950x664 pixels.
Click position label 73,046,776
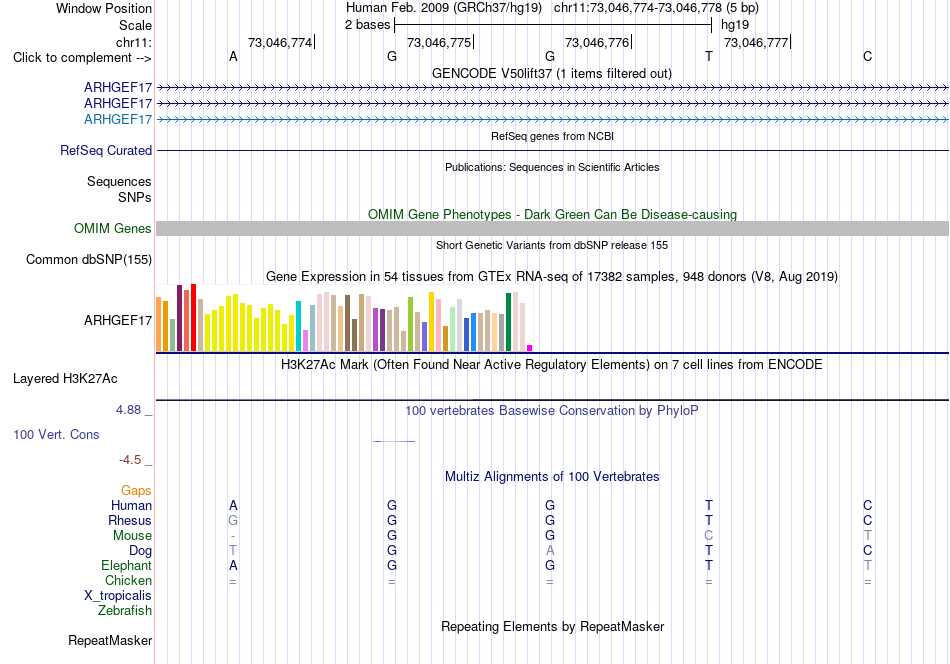pyautogui.click(x=597, y=42)
